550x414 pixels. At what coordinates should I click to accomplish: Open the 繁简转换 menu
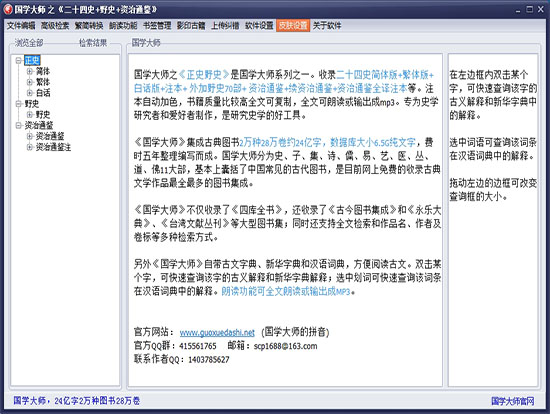89,26
